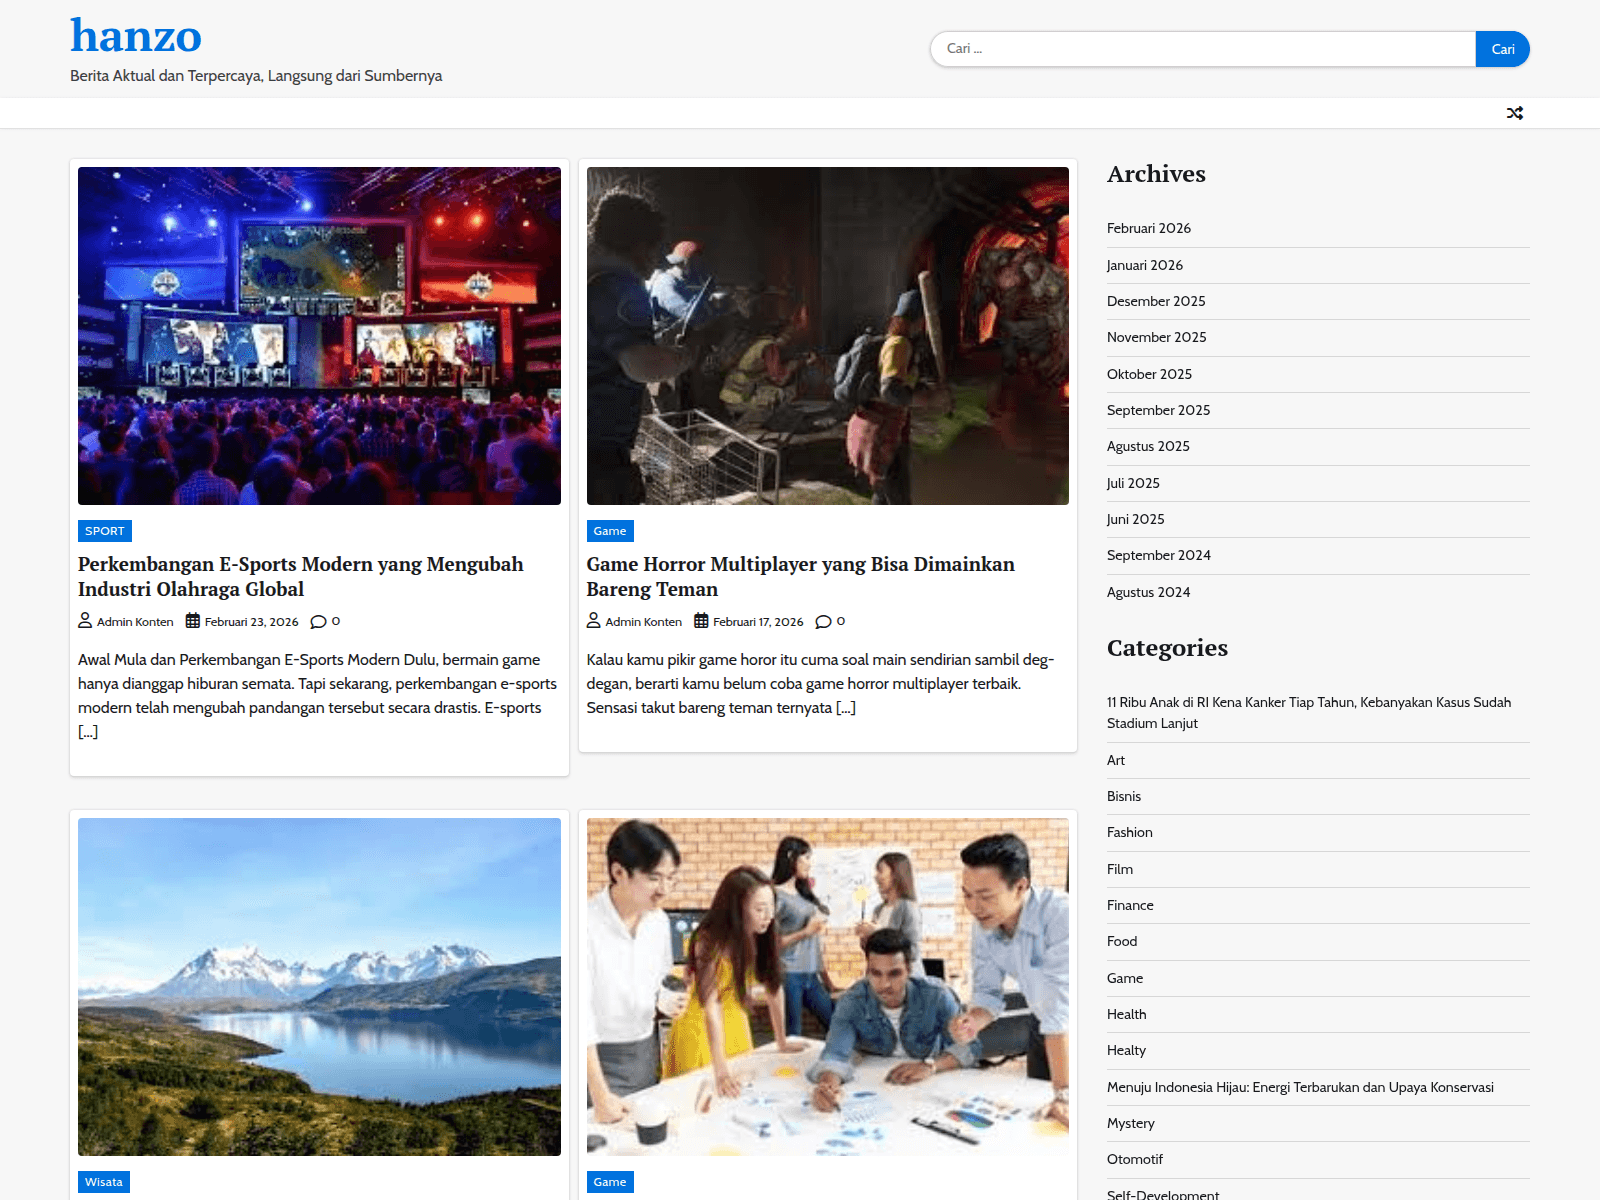
Task: Click the blue Cari search button
Action: point(1502,49)
